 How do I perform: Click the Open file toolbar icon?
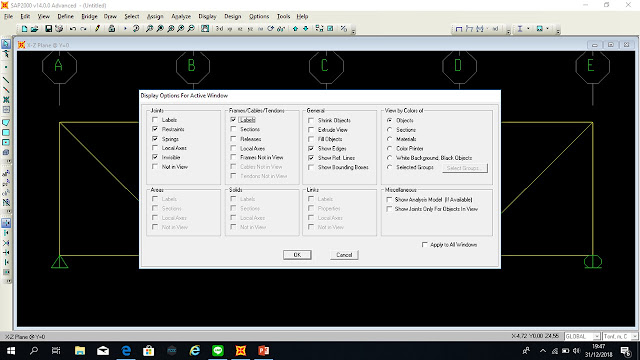(x=35, y=29)
